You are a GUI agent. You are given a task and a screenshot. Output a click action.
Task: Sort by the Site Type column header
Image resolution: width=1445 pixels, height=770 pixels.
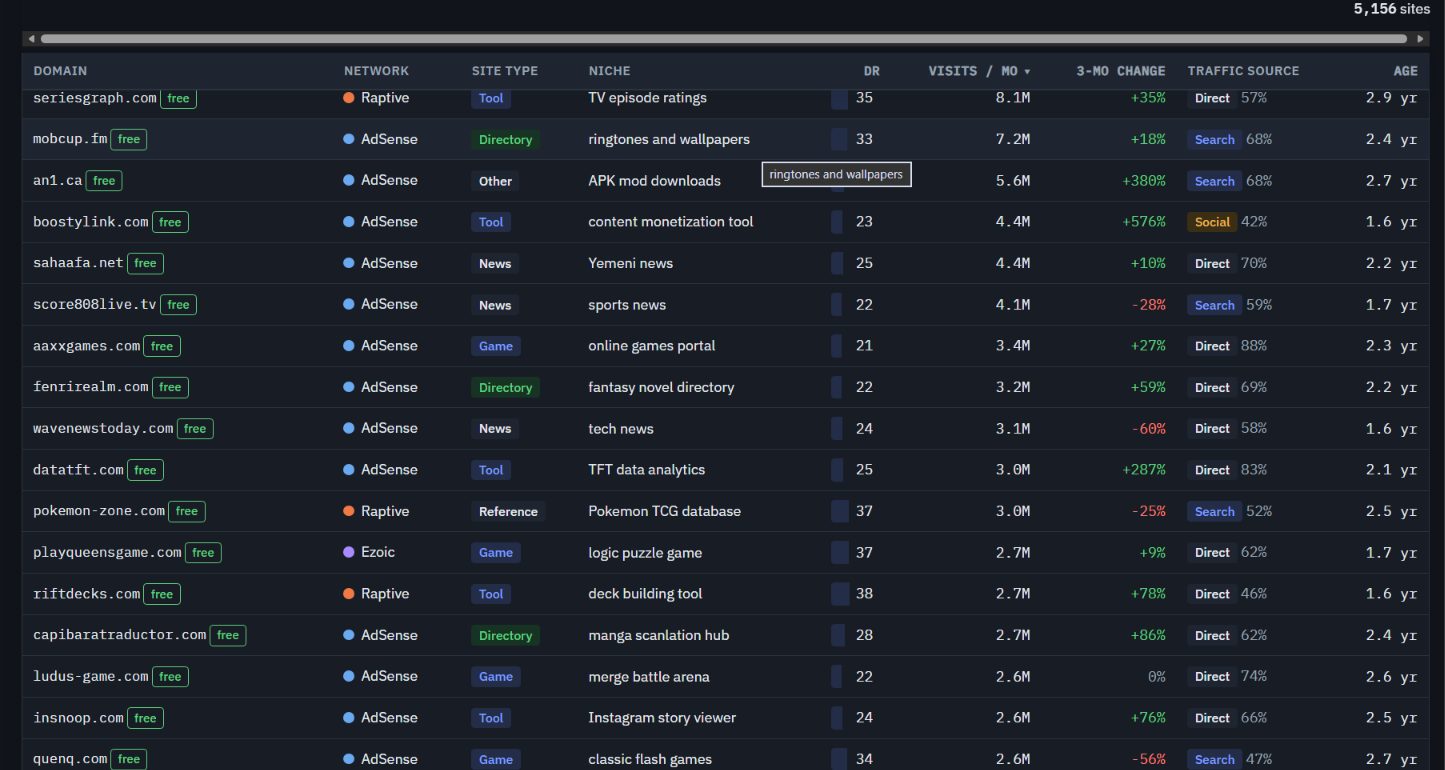click(x=505, y=71)
